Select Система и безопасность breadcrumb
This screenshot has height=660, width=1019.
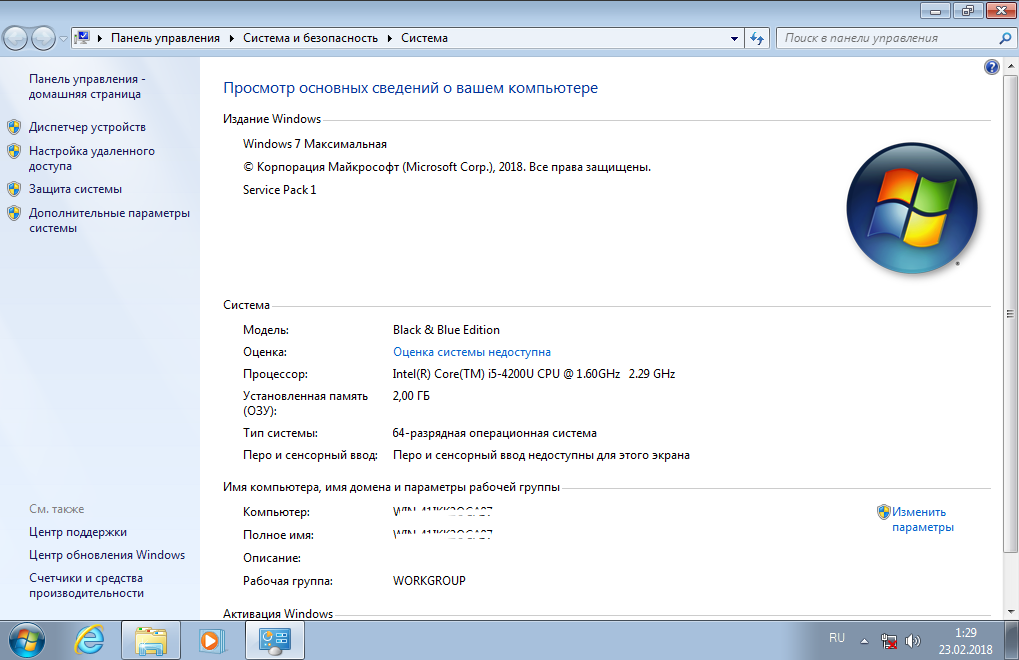coord(310,38)
